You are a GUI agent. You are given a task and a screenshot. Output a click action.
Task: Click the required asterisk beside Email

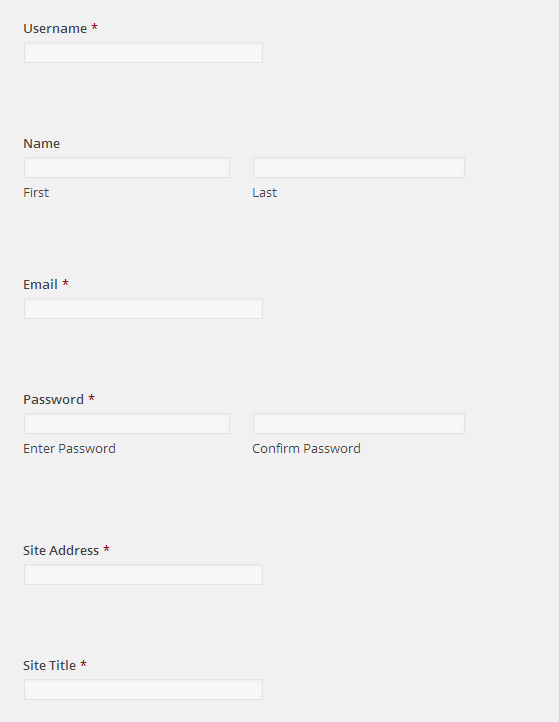[x=65, y=283]
